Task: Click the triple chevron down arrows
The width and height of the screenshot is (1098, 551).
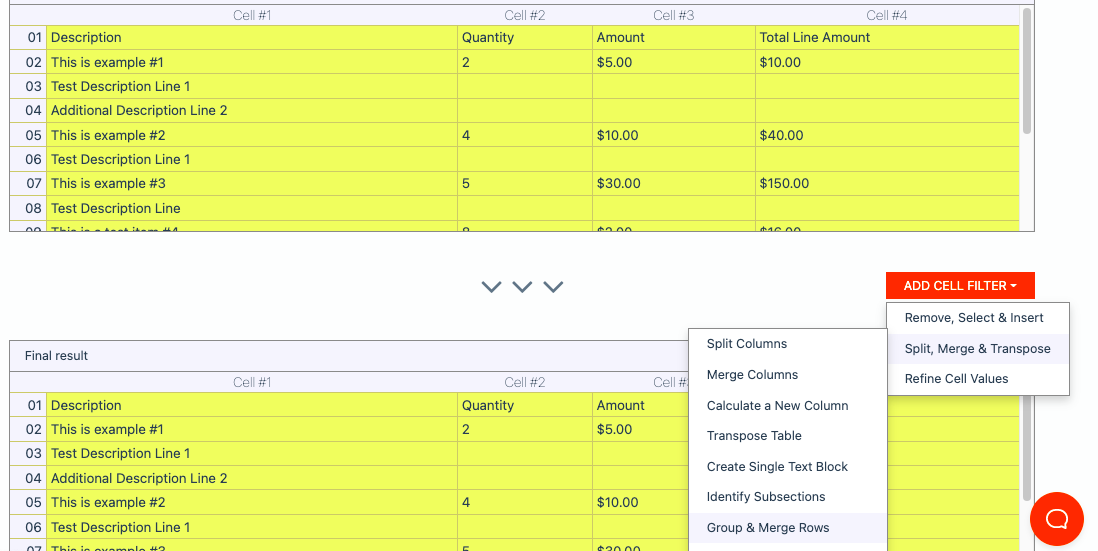Action: [522, 286]
